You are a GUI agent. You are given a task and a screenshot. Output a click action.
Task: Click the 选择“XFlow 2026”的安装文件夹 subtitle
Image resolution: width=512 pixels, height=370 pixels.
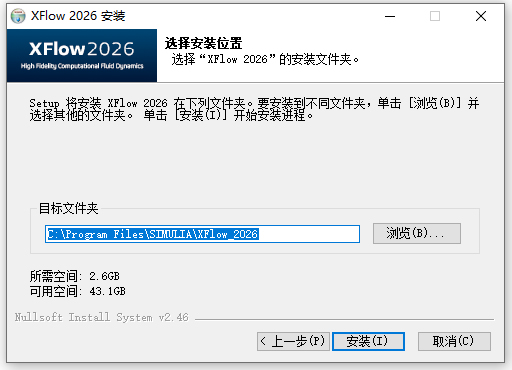pos(265,59)
